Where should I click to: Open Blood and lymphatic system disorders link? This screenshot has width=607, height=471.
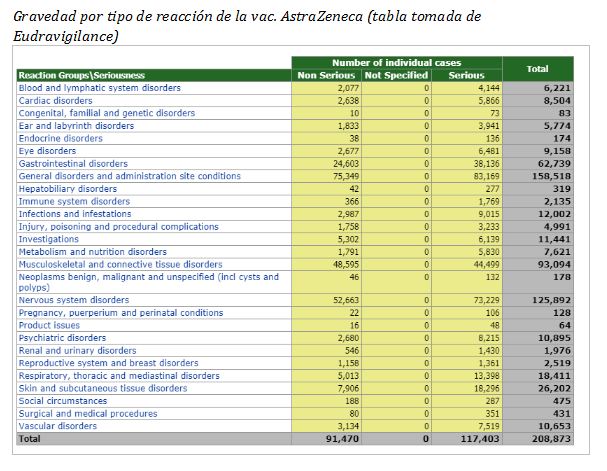point(99,88)
